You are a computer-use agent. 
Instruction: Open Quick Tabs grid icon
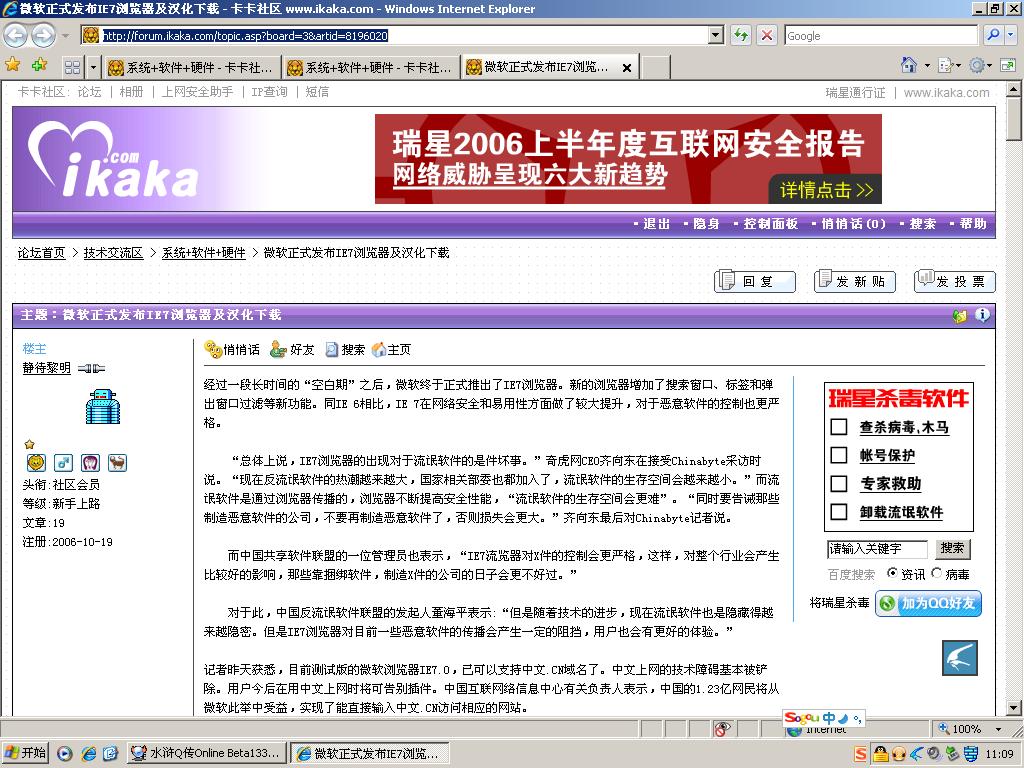(x=72, y=67)
